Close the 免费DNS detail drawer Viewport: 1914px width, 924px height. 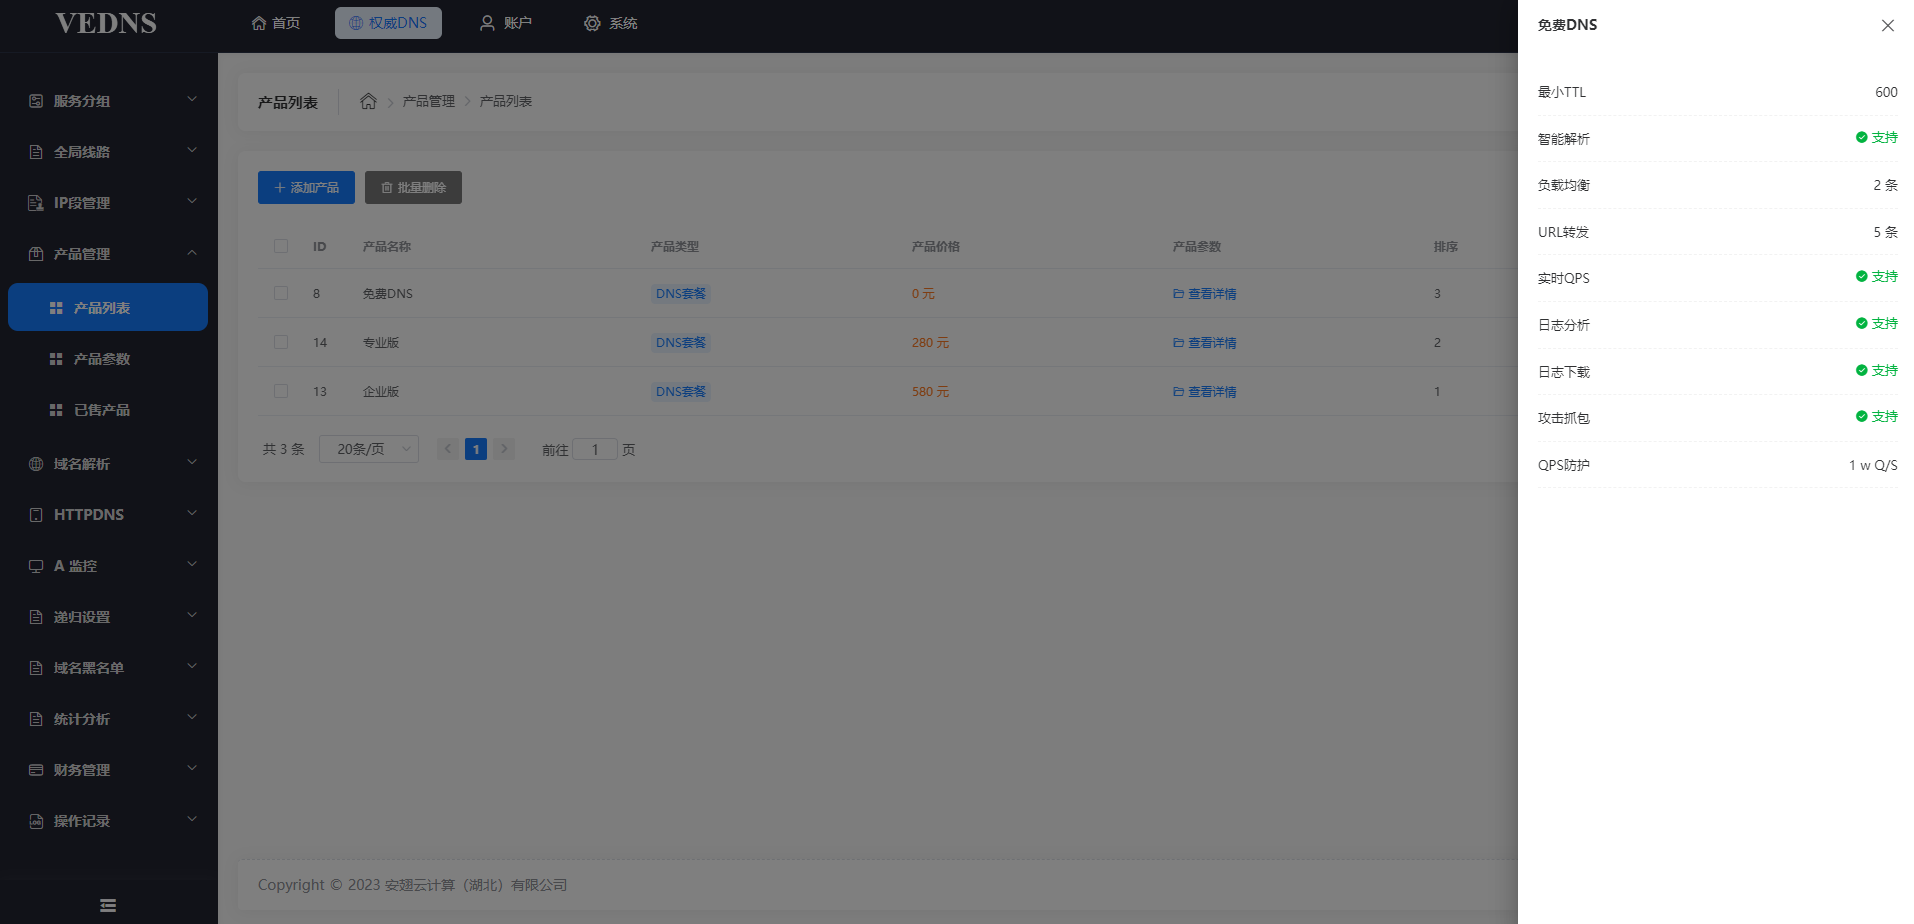pyautogui.click(x=1887, y=25)
